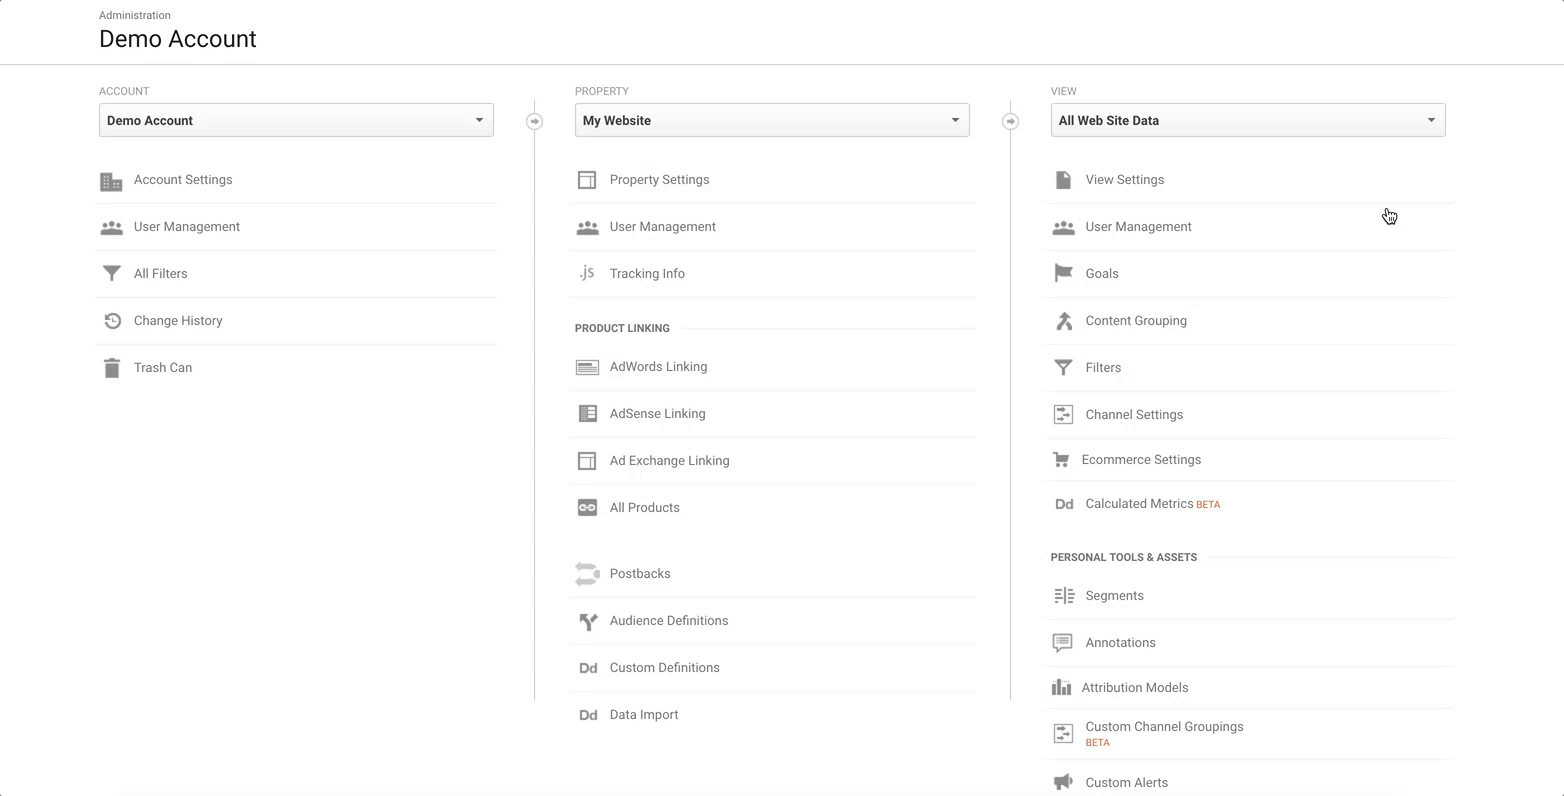Click the Goals flag icon

pyautogui.click(x=1063, y=274)
